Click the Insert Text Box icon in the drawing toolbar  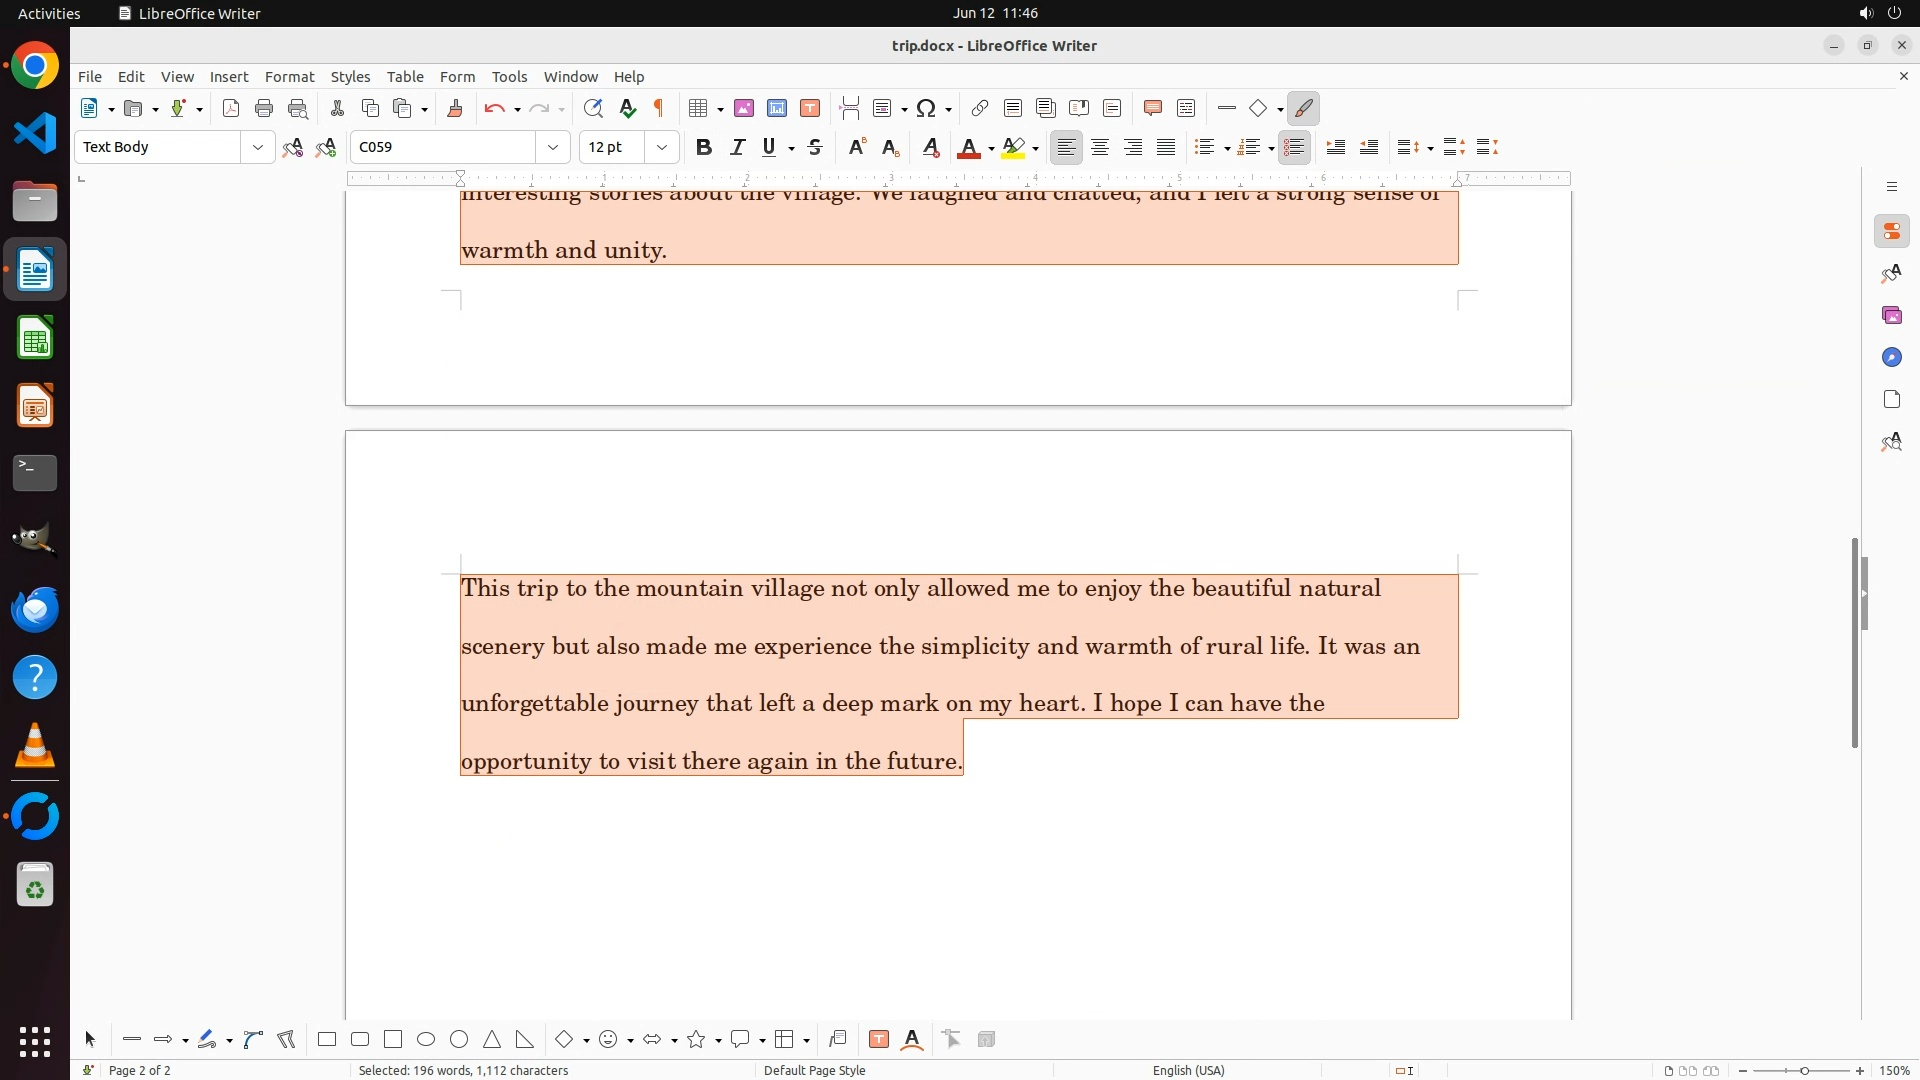[x=879, y=1040]
